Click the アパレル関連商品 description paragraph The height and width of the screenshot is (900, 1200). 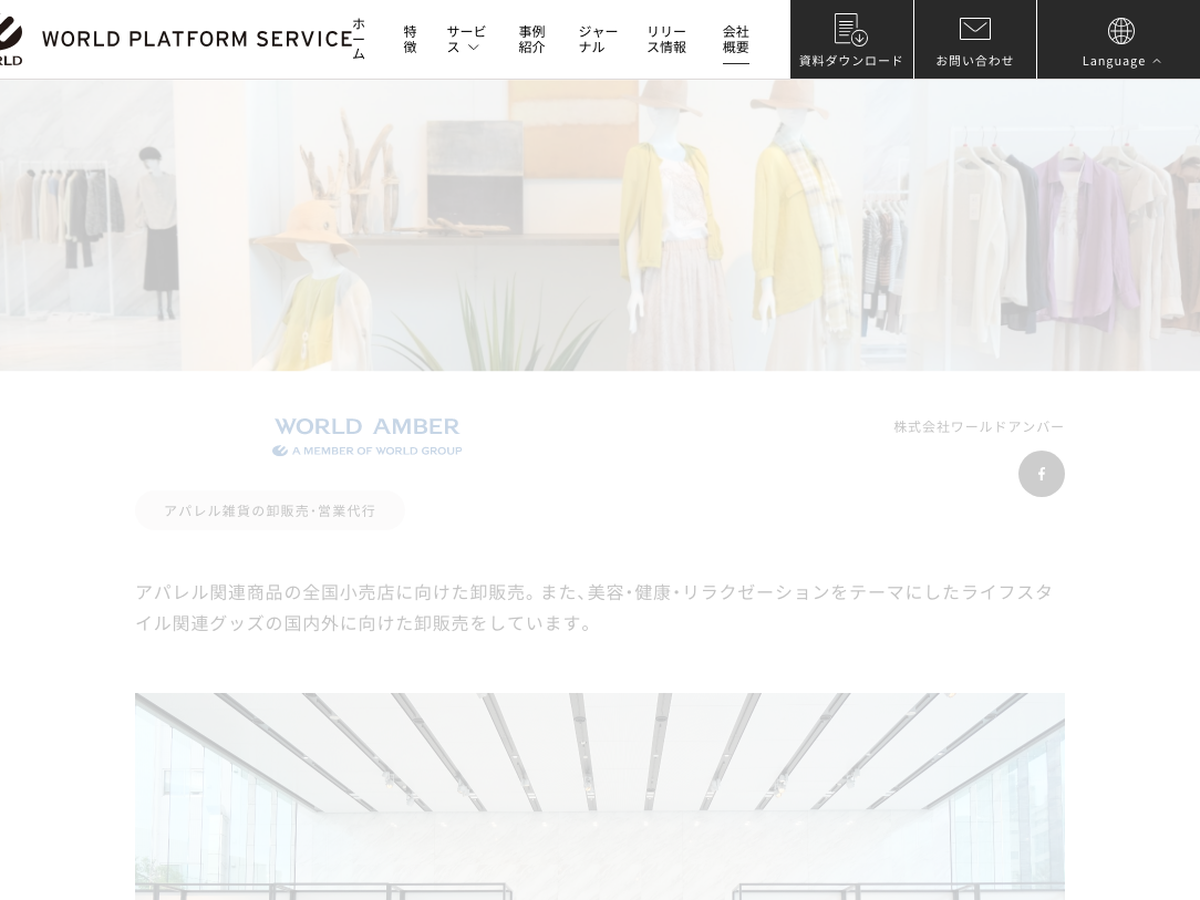tap(595, 607)
